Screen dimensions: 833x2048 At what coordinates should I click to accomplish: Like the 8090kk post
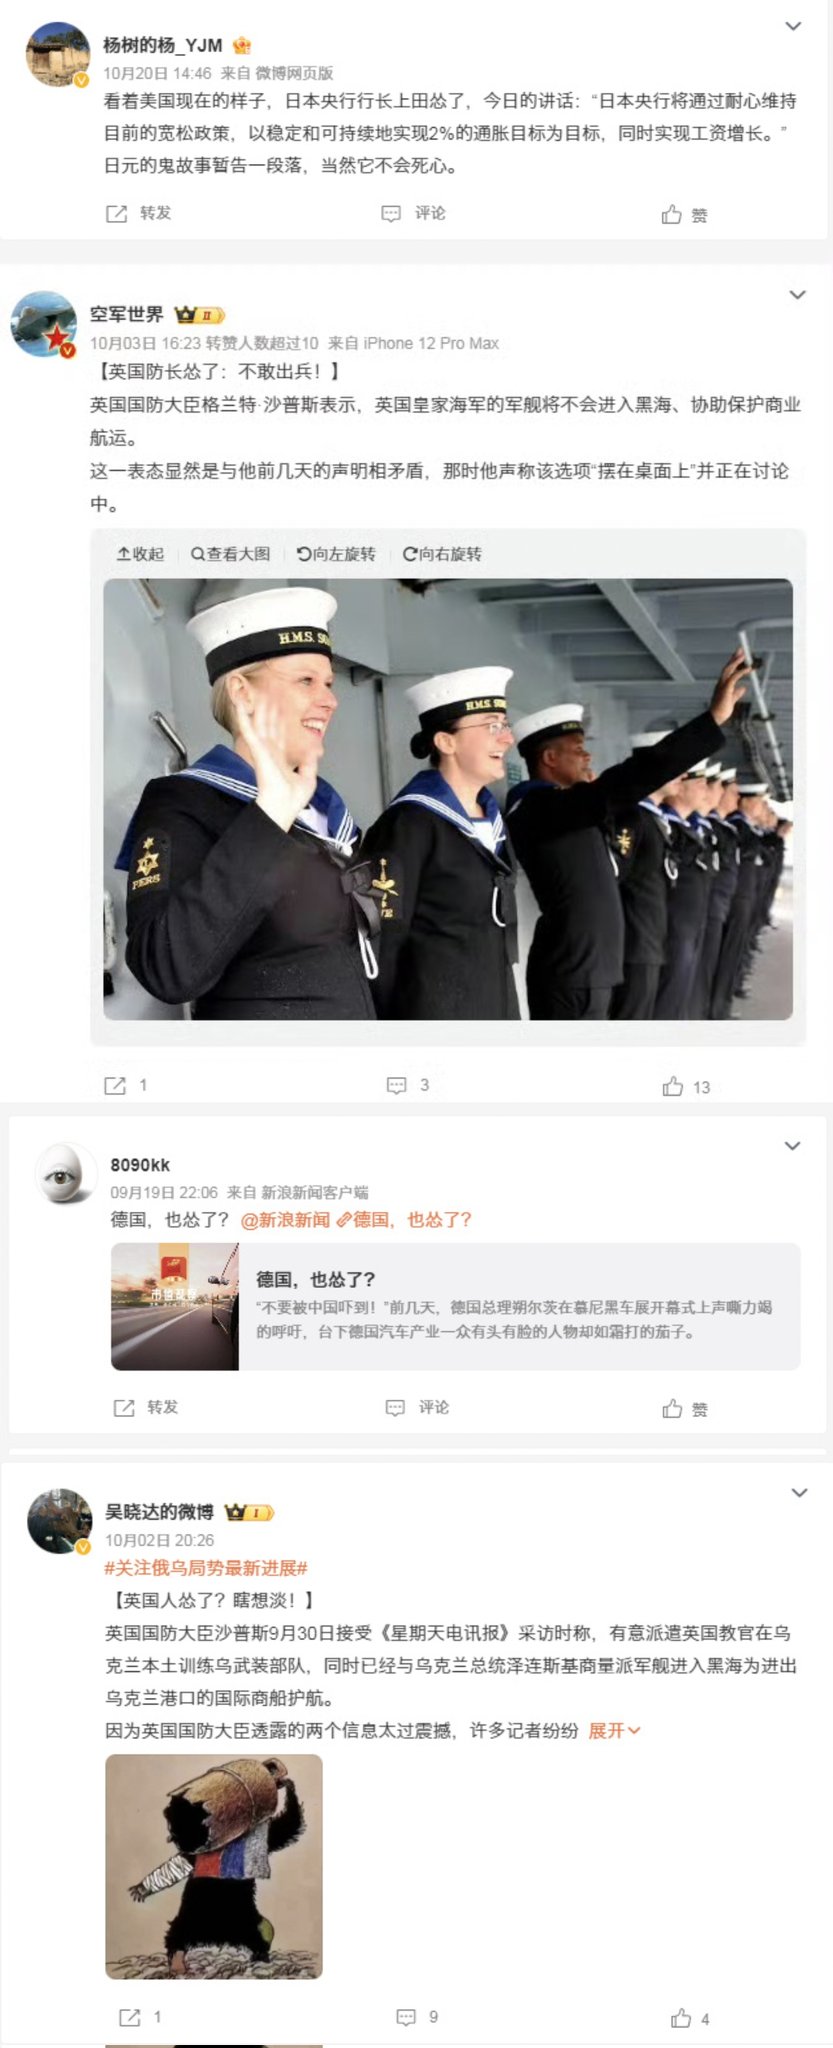[x=684, y=1408]
